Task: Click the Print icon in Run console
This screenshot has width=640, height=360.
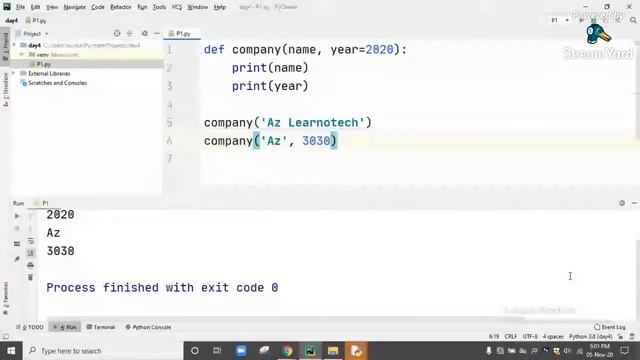Action: point(31,265)
